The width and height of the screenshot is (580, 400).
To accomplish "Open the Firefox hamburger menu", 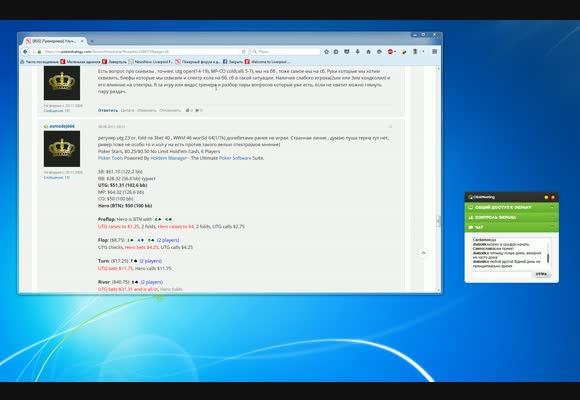I will 435,52.
